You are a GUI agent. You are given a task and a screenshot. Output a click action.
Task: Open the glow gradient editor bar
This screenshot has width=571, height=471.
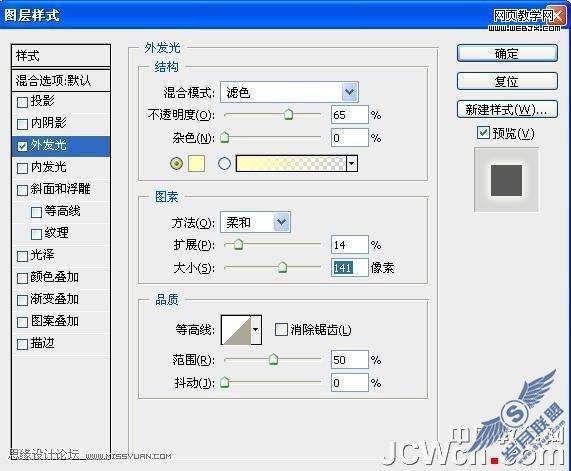point(291,164)
